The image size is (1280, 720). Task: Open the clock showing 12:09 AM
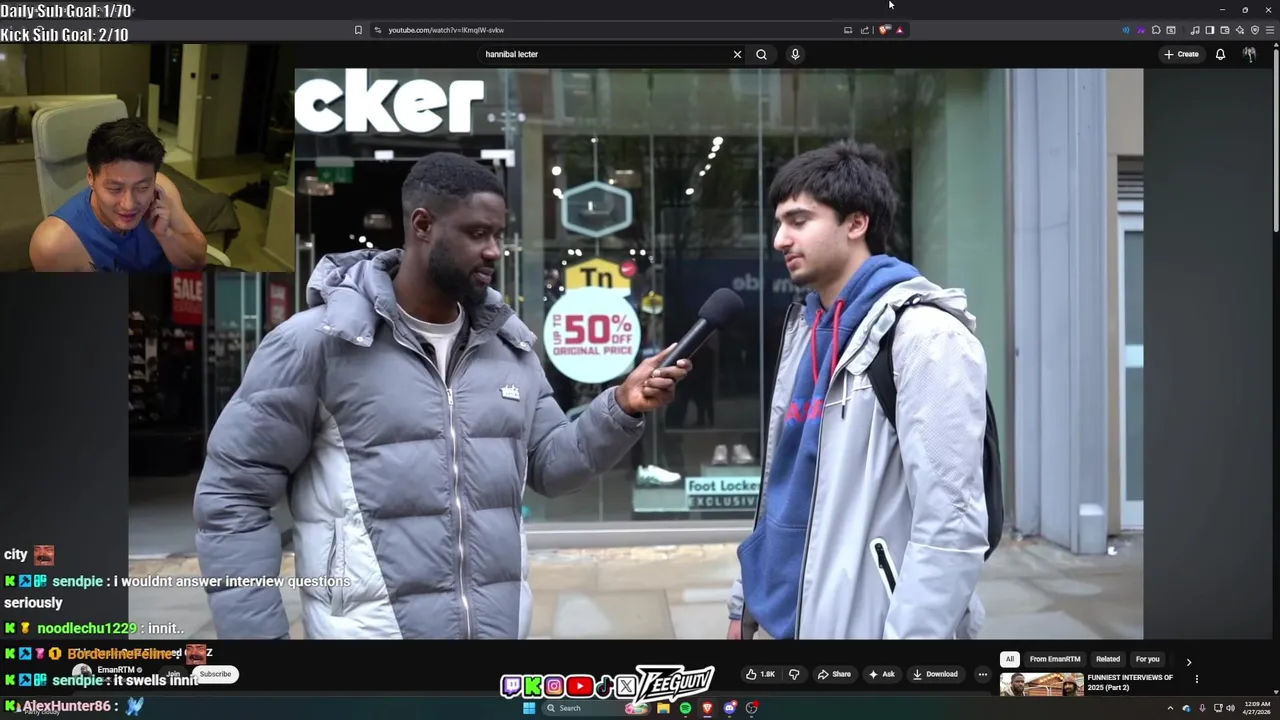(x=1257, y=708)
